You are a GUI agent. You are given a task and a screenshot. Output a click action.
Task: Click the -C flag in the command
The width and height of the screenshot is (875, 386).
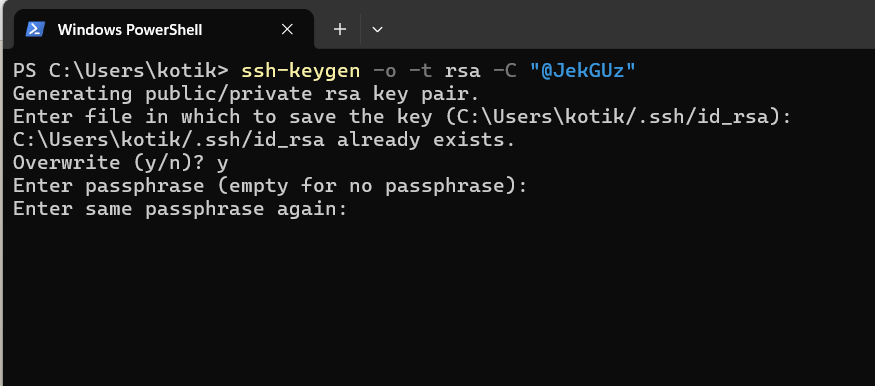[505, 72]
